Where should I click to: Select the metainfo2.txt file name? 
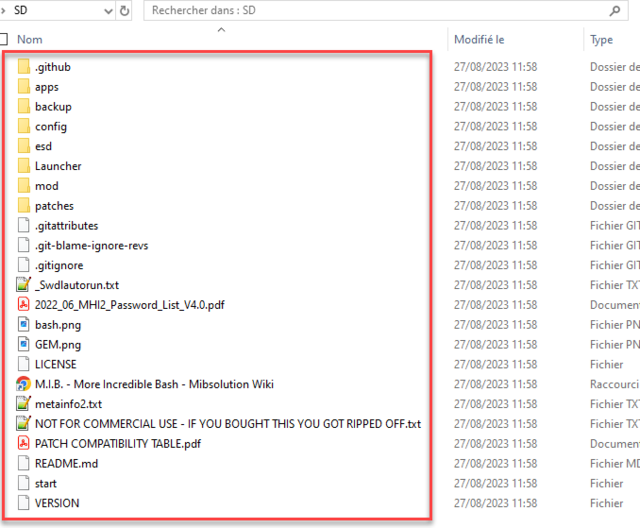click(x=69, y=404)
